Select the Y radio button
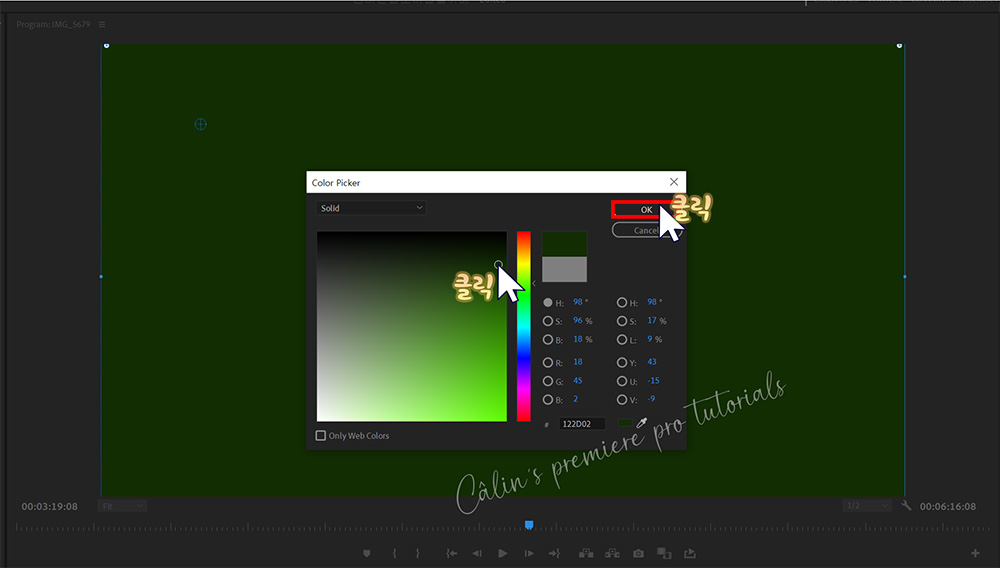This screenshot has width=1000, height=568. [x=622, y=362]
